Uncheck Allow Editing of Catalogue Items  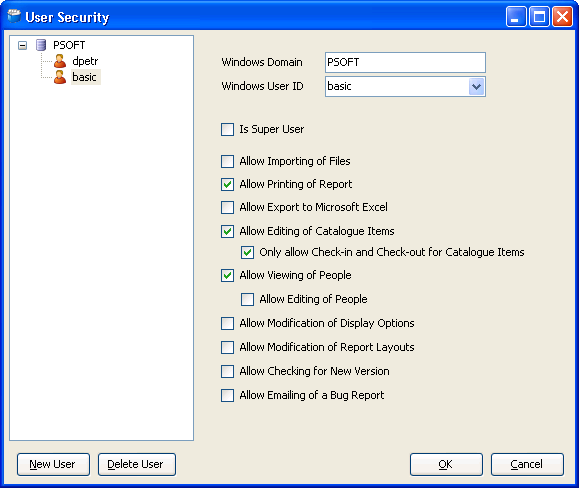[227, 231]
